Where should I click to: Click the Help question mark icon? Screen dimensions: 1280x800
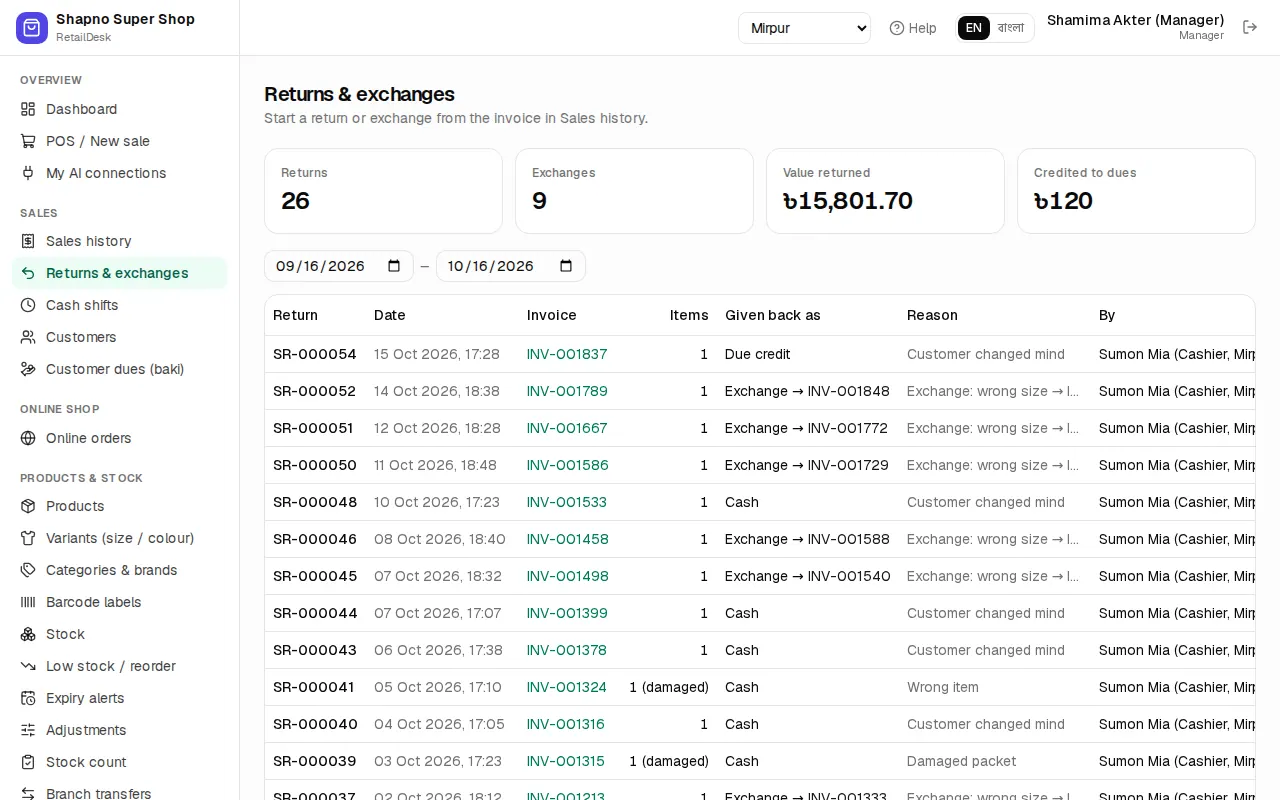pyautogui.click(x=897, y=28)
